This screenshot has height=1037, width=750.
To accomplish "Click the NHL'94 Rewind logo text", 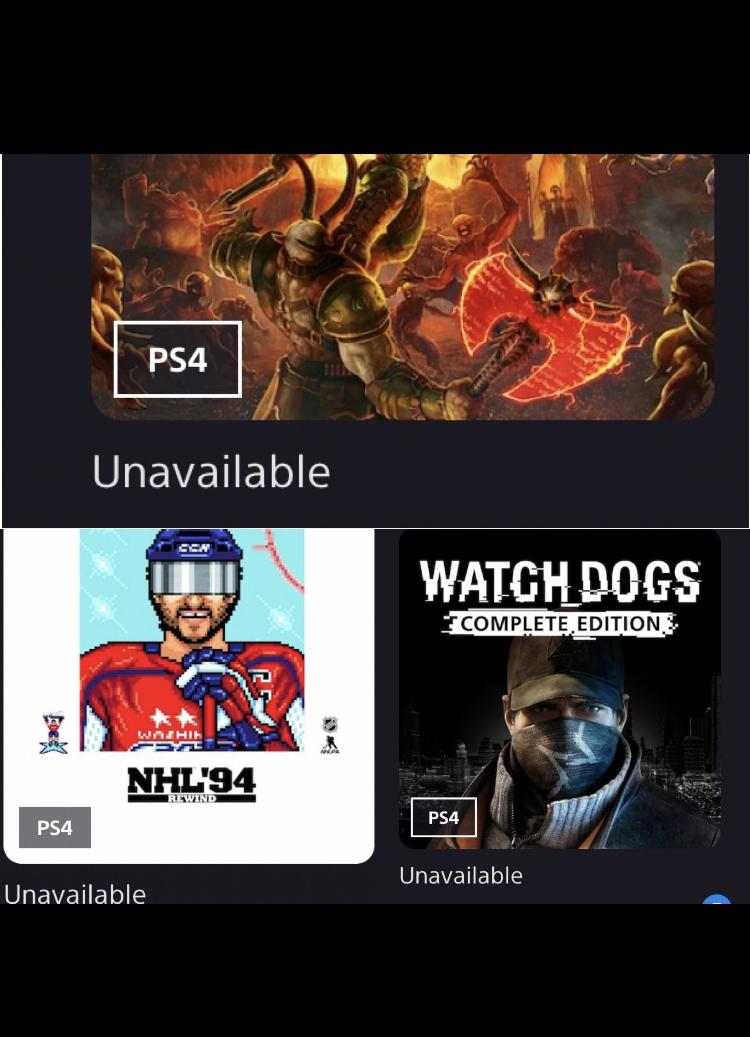I will (191, 785).
